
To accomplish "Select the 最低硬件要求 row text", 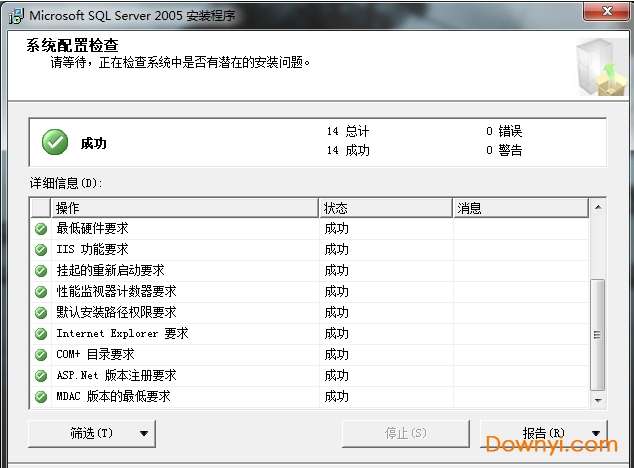I will (x=92, y=229).
